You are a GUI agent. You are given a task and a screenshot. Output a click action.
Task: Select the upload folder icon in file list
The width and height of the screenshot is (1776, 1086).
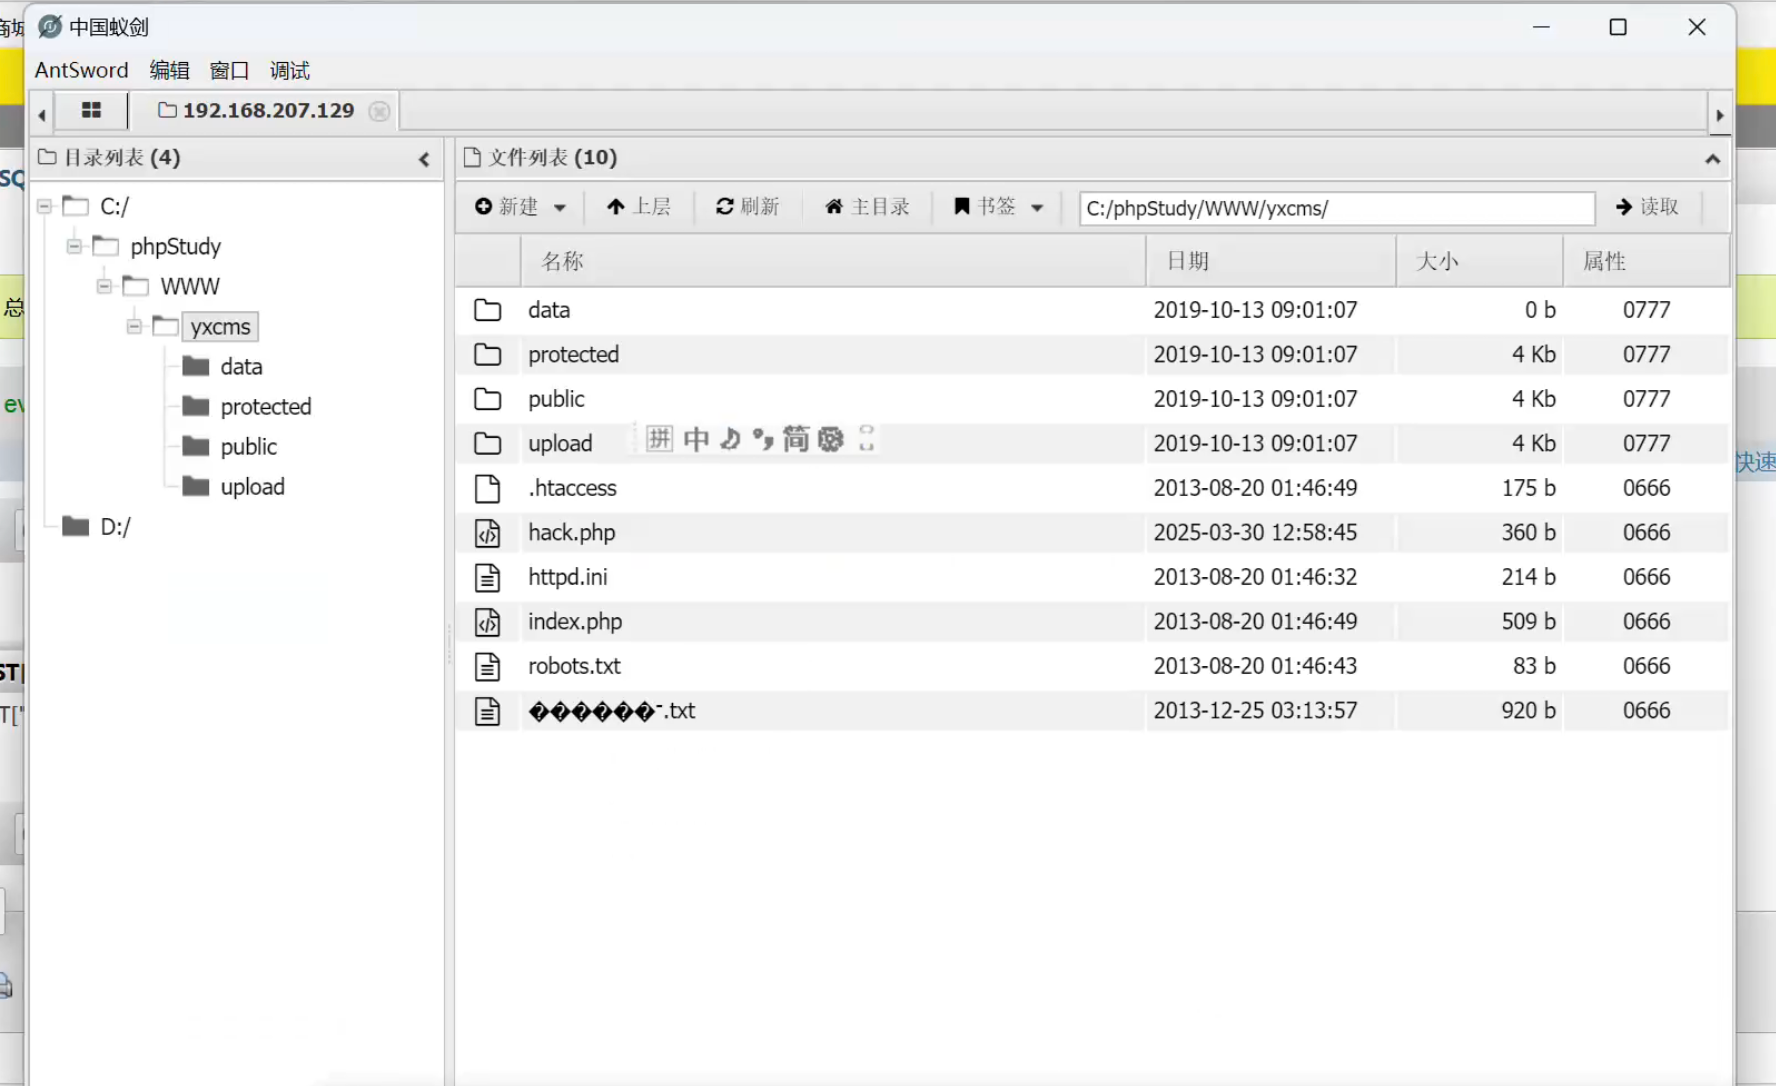487,444
